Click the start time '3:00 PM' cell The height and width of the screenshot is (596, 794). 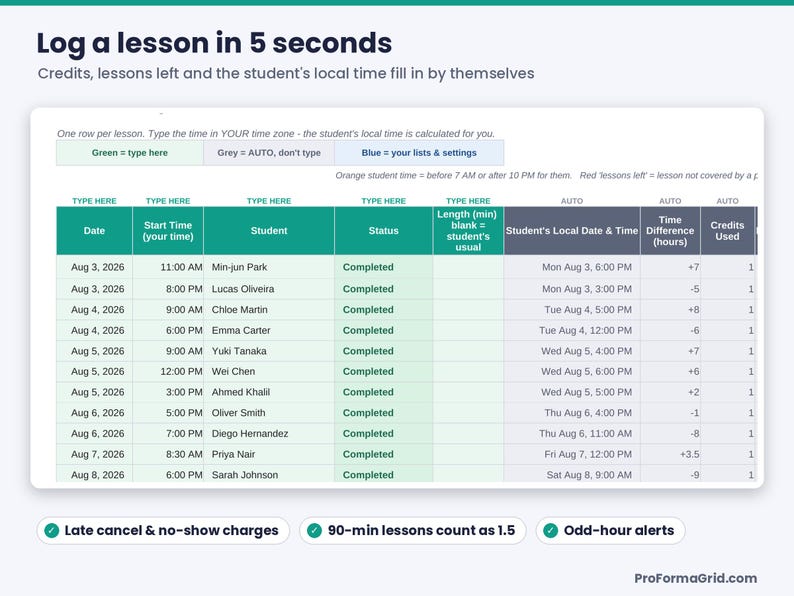pos(168,392)
